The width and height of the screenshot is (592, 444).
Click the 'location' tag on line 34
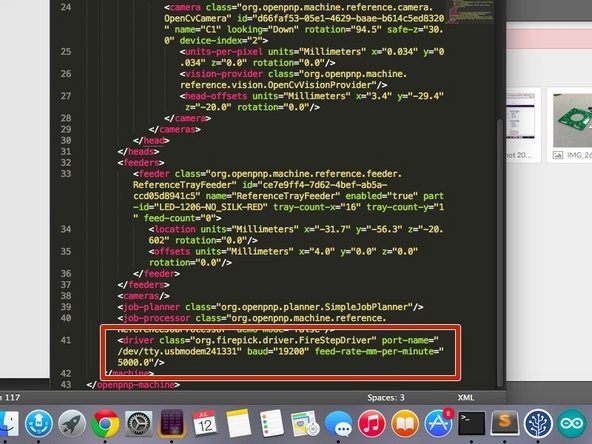pyautogui.click(x=175, y=230)
